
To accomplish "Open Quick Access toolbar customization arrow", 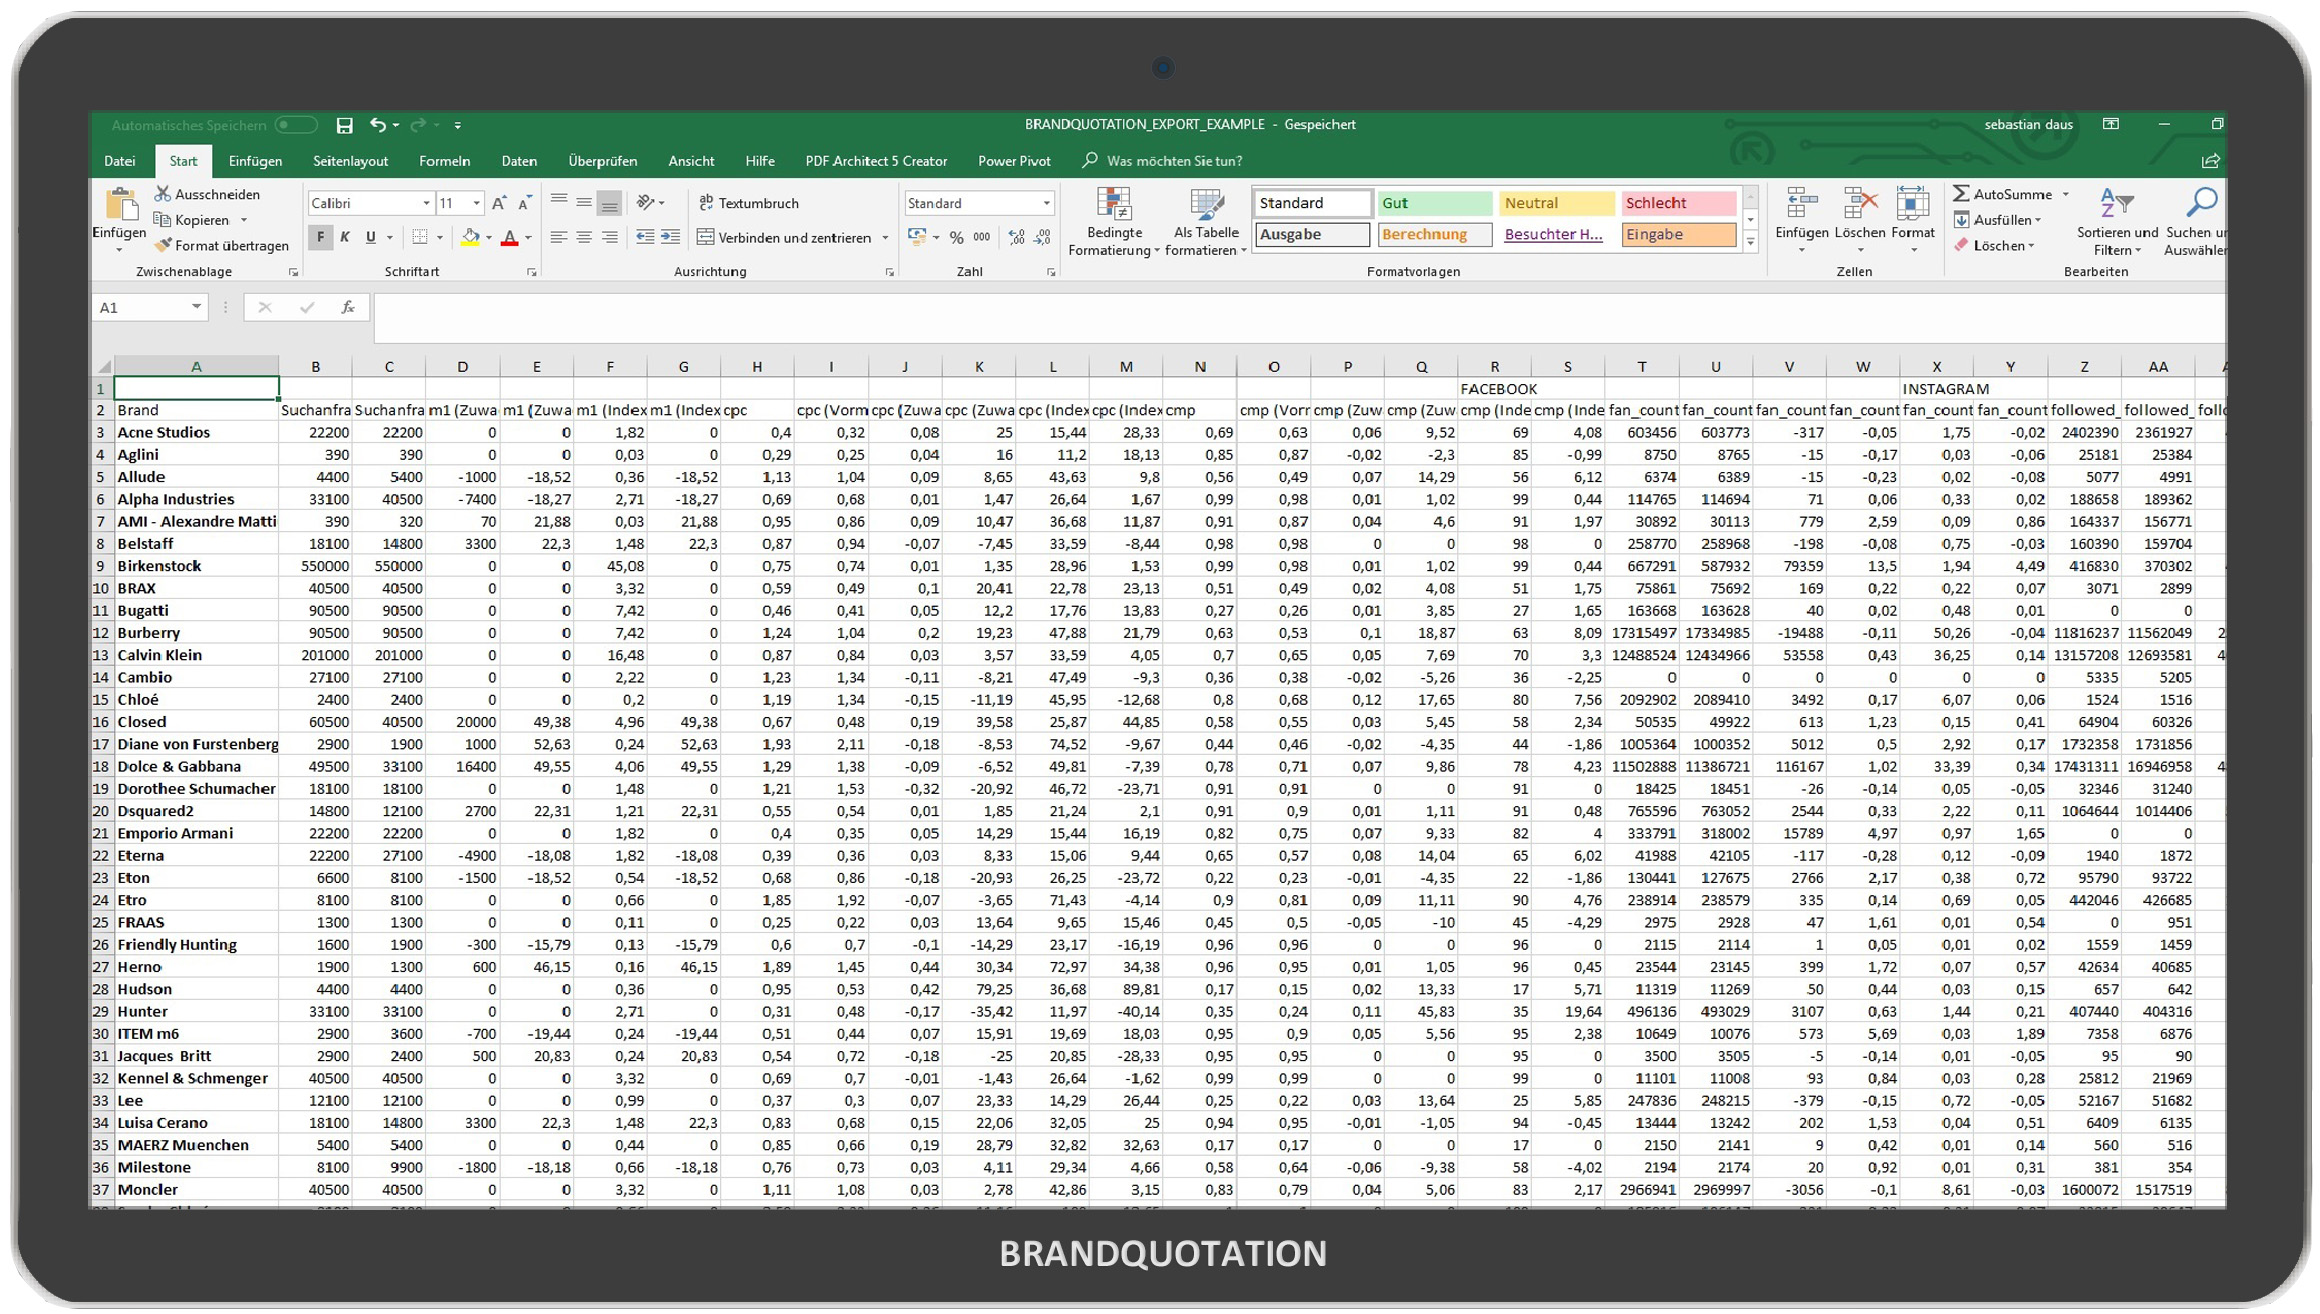I will [x=458, y=125].
